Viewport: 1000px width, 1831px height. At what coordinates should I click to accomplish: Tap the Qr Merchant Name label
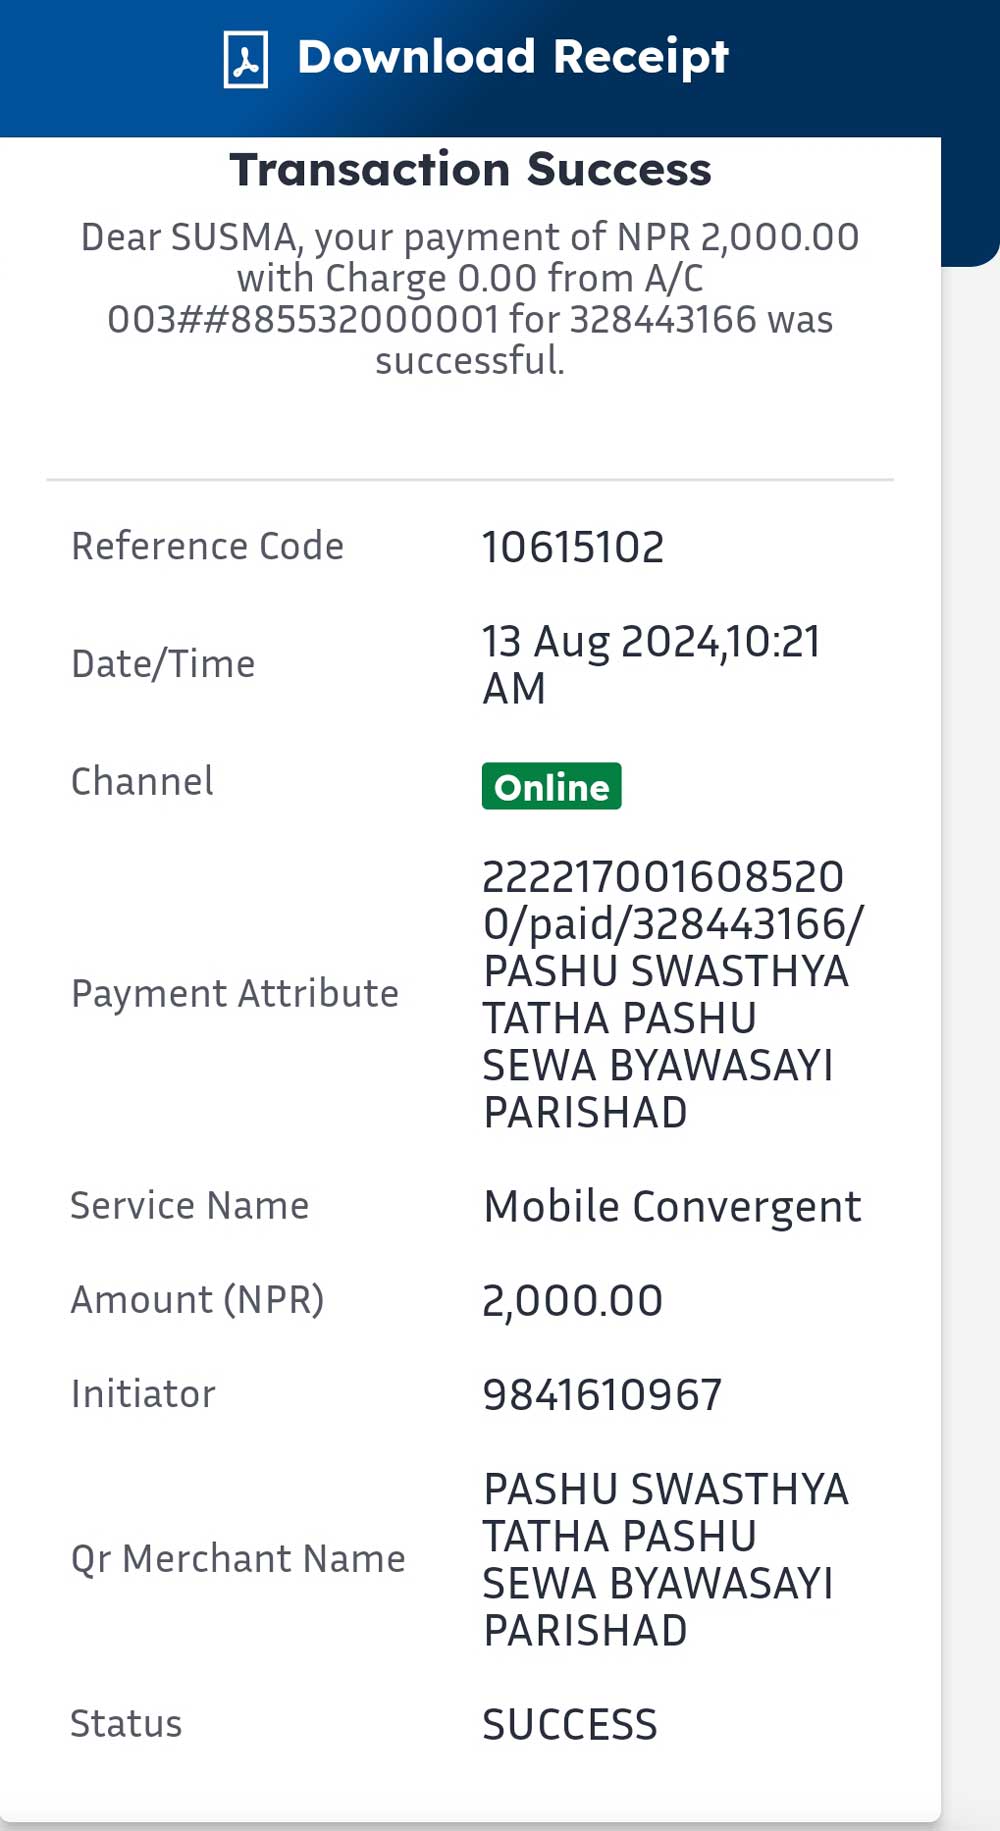tap(238, 1559)
